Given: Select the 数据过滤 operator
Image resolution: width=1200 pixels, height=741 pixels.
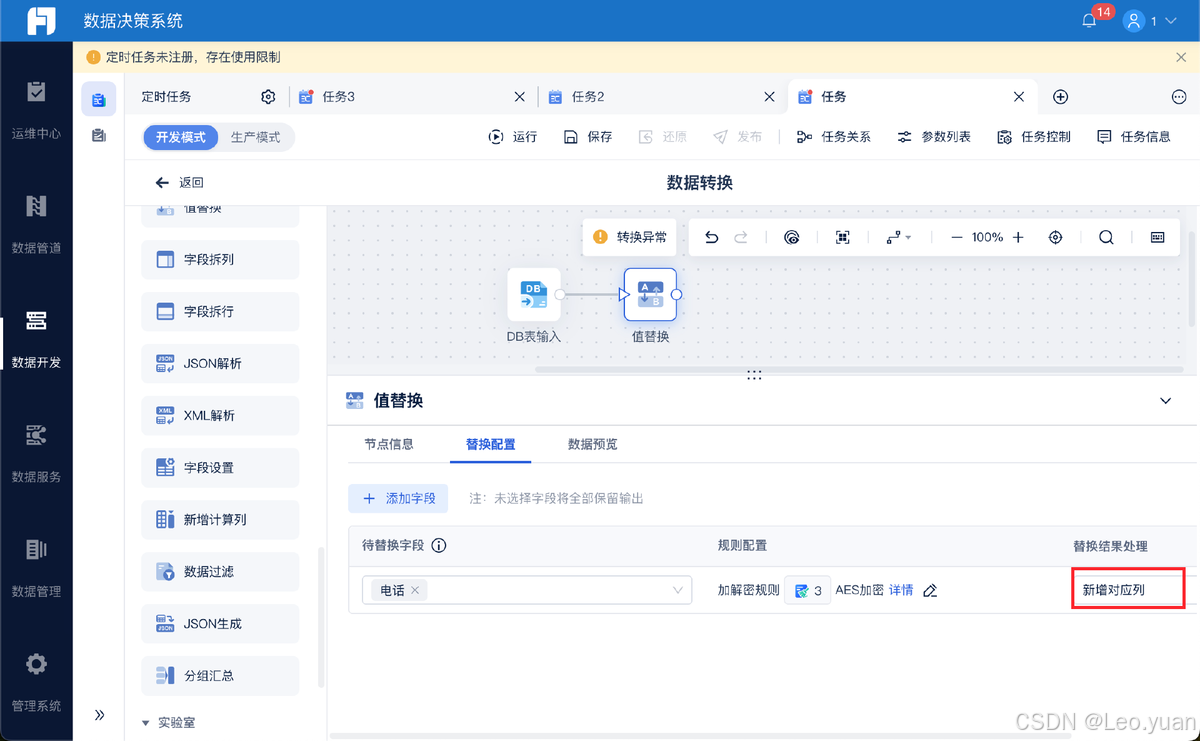Looking at the screenshot, I should [220, 571].
